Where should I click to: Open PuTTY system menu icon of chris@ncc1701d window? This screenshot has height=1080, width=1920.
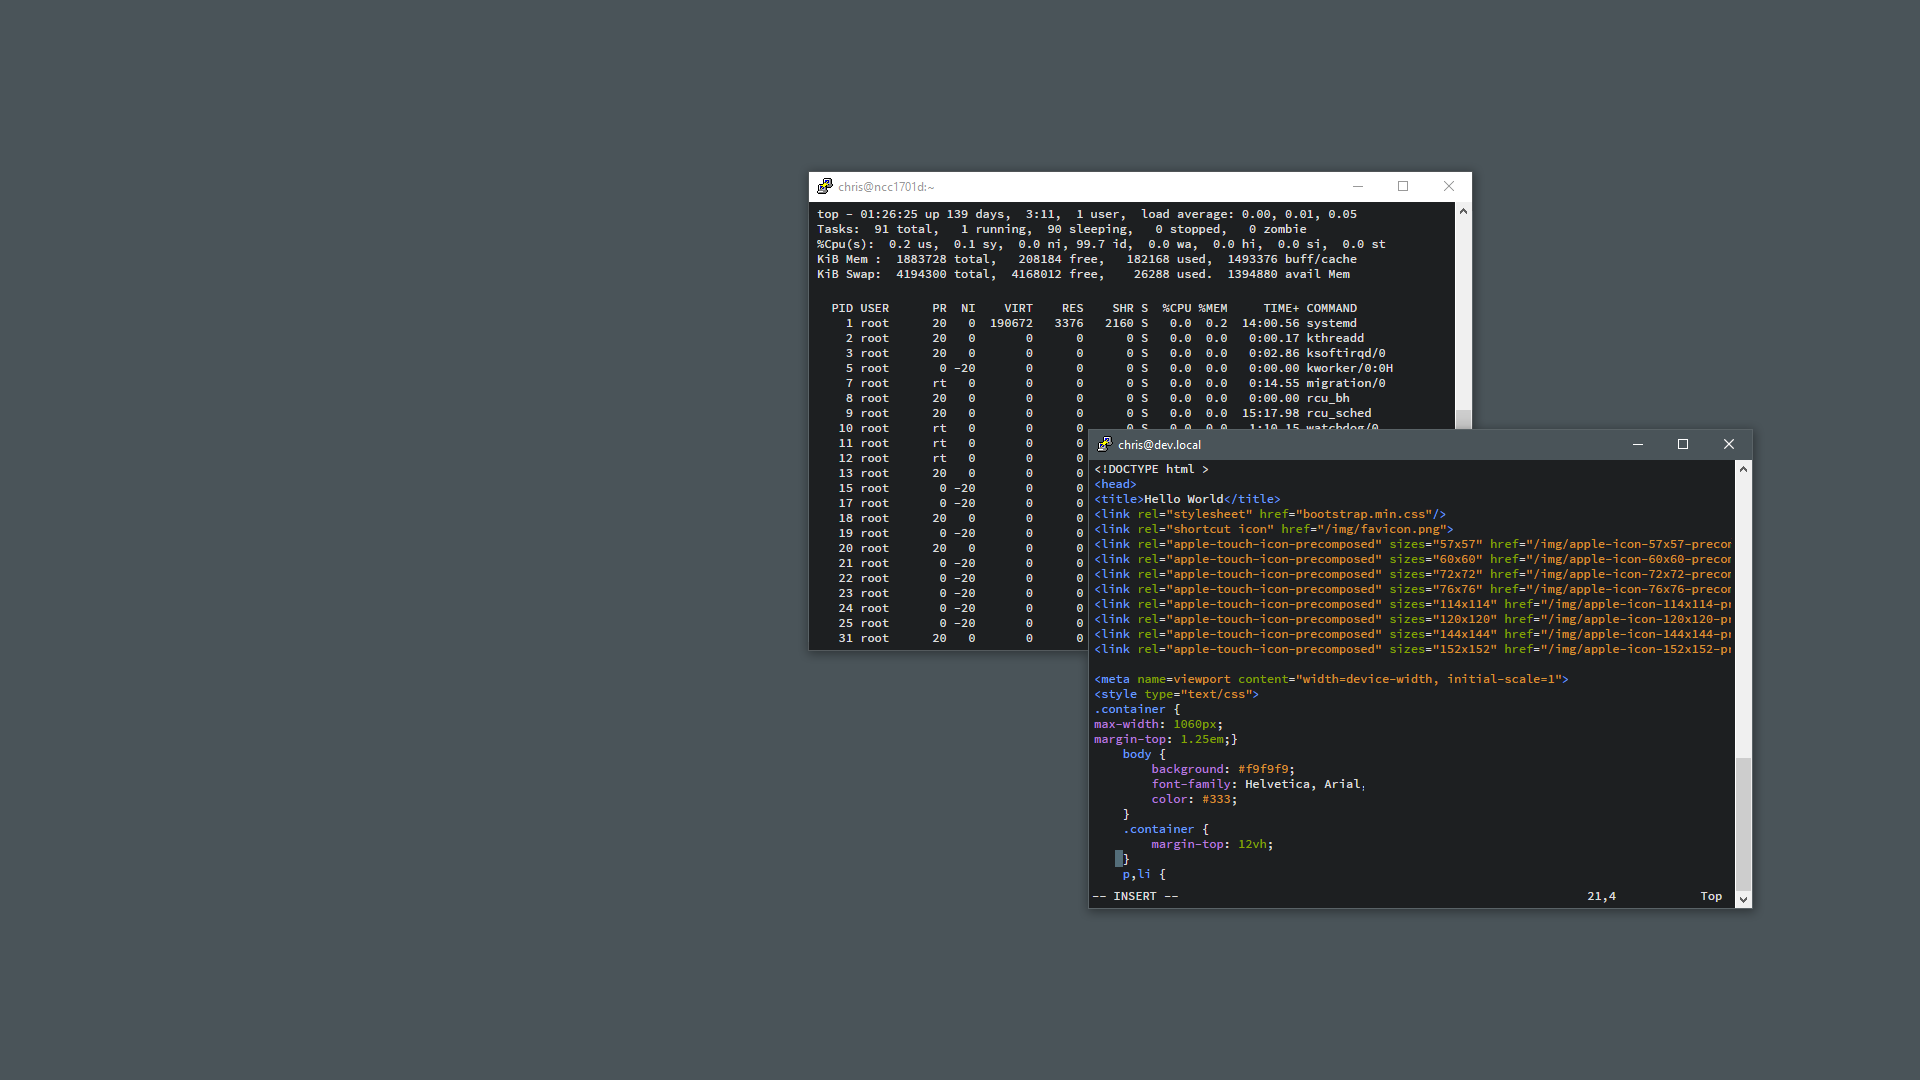pyautogui.click(x=825, y=187)
